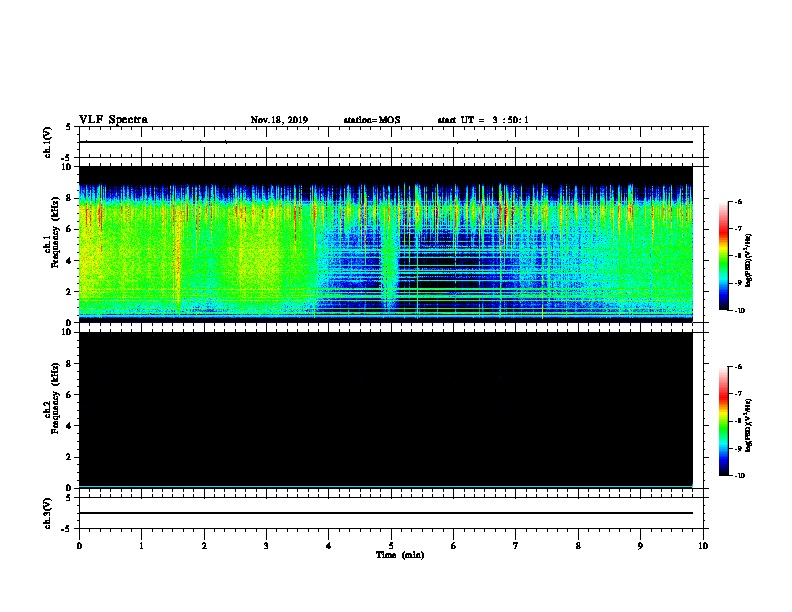Click the "VLF Spectra" title text

[113, 120]
